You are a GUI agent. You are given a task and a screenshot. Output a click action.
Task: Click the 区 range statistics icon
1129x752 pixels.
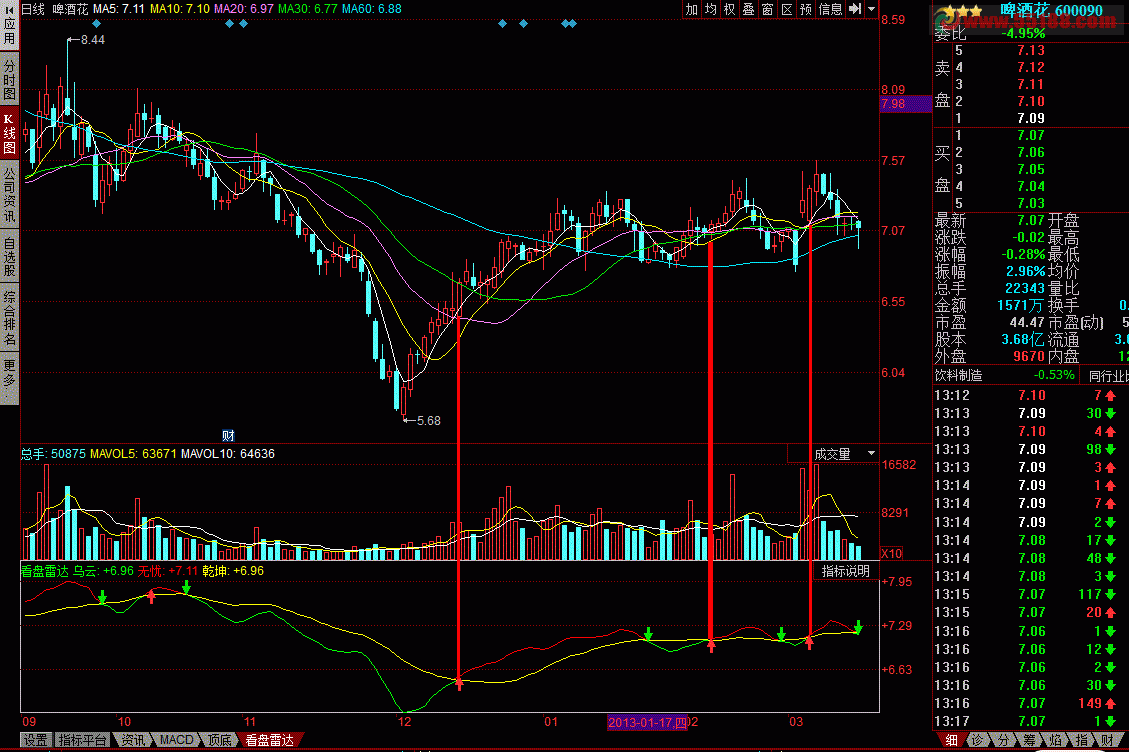point(786,9)
